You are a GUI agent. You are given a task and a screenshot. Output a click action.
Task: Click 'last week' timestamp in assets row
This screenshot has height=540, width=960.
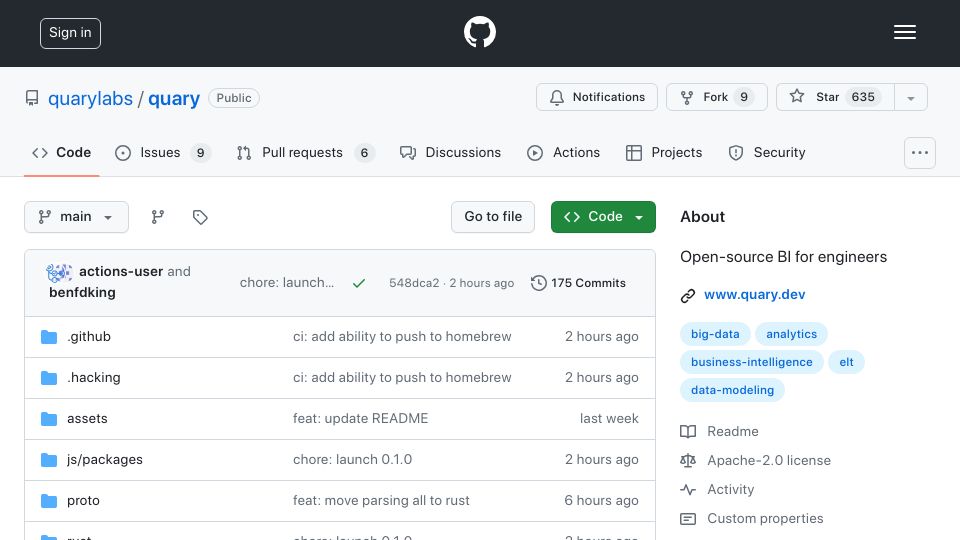609,419
